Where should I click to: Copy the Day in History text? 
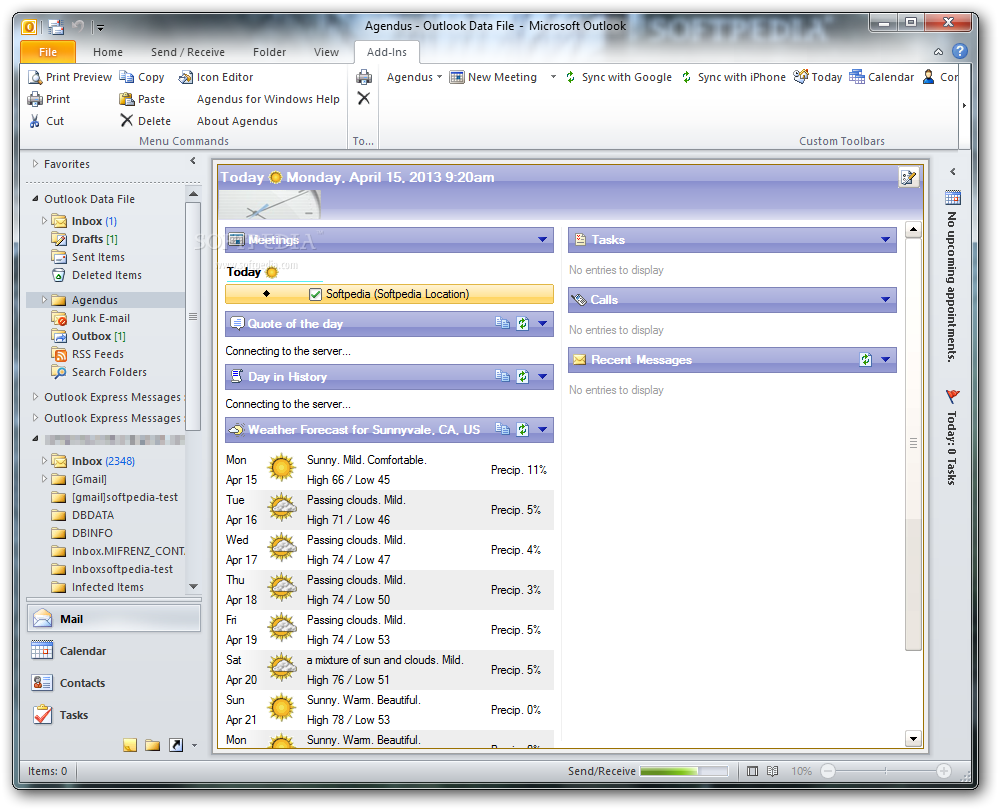503,376
